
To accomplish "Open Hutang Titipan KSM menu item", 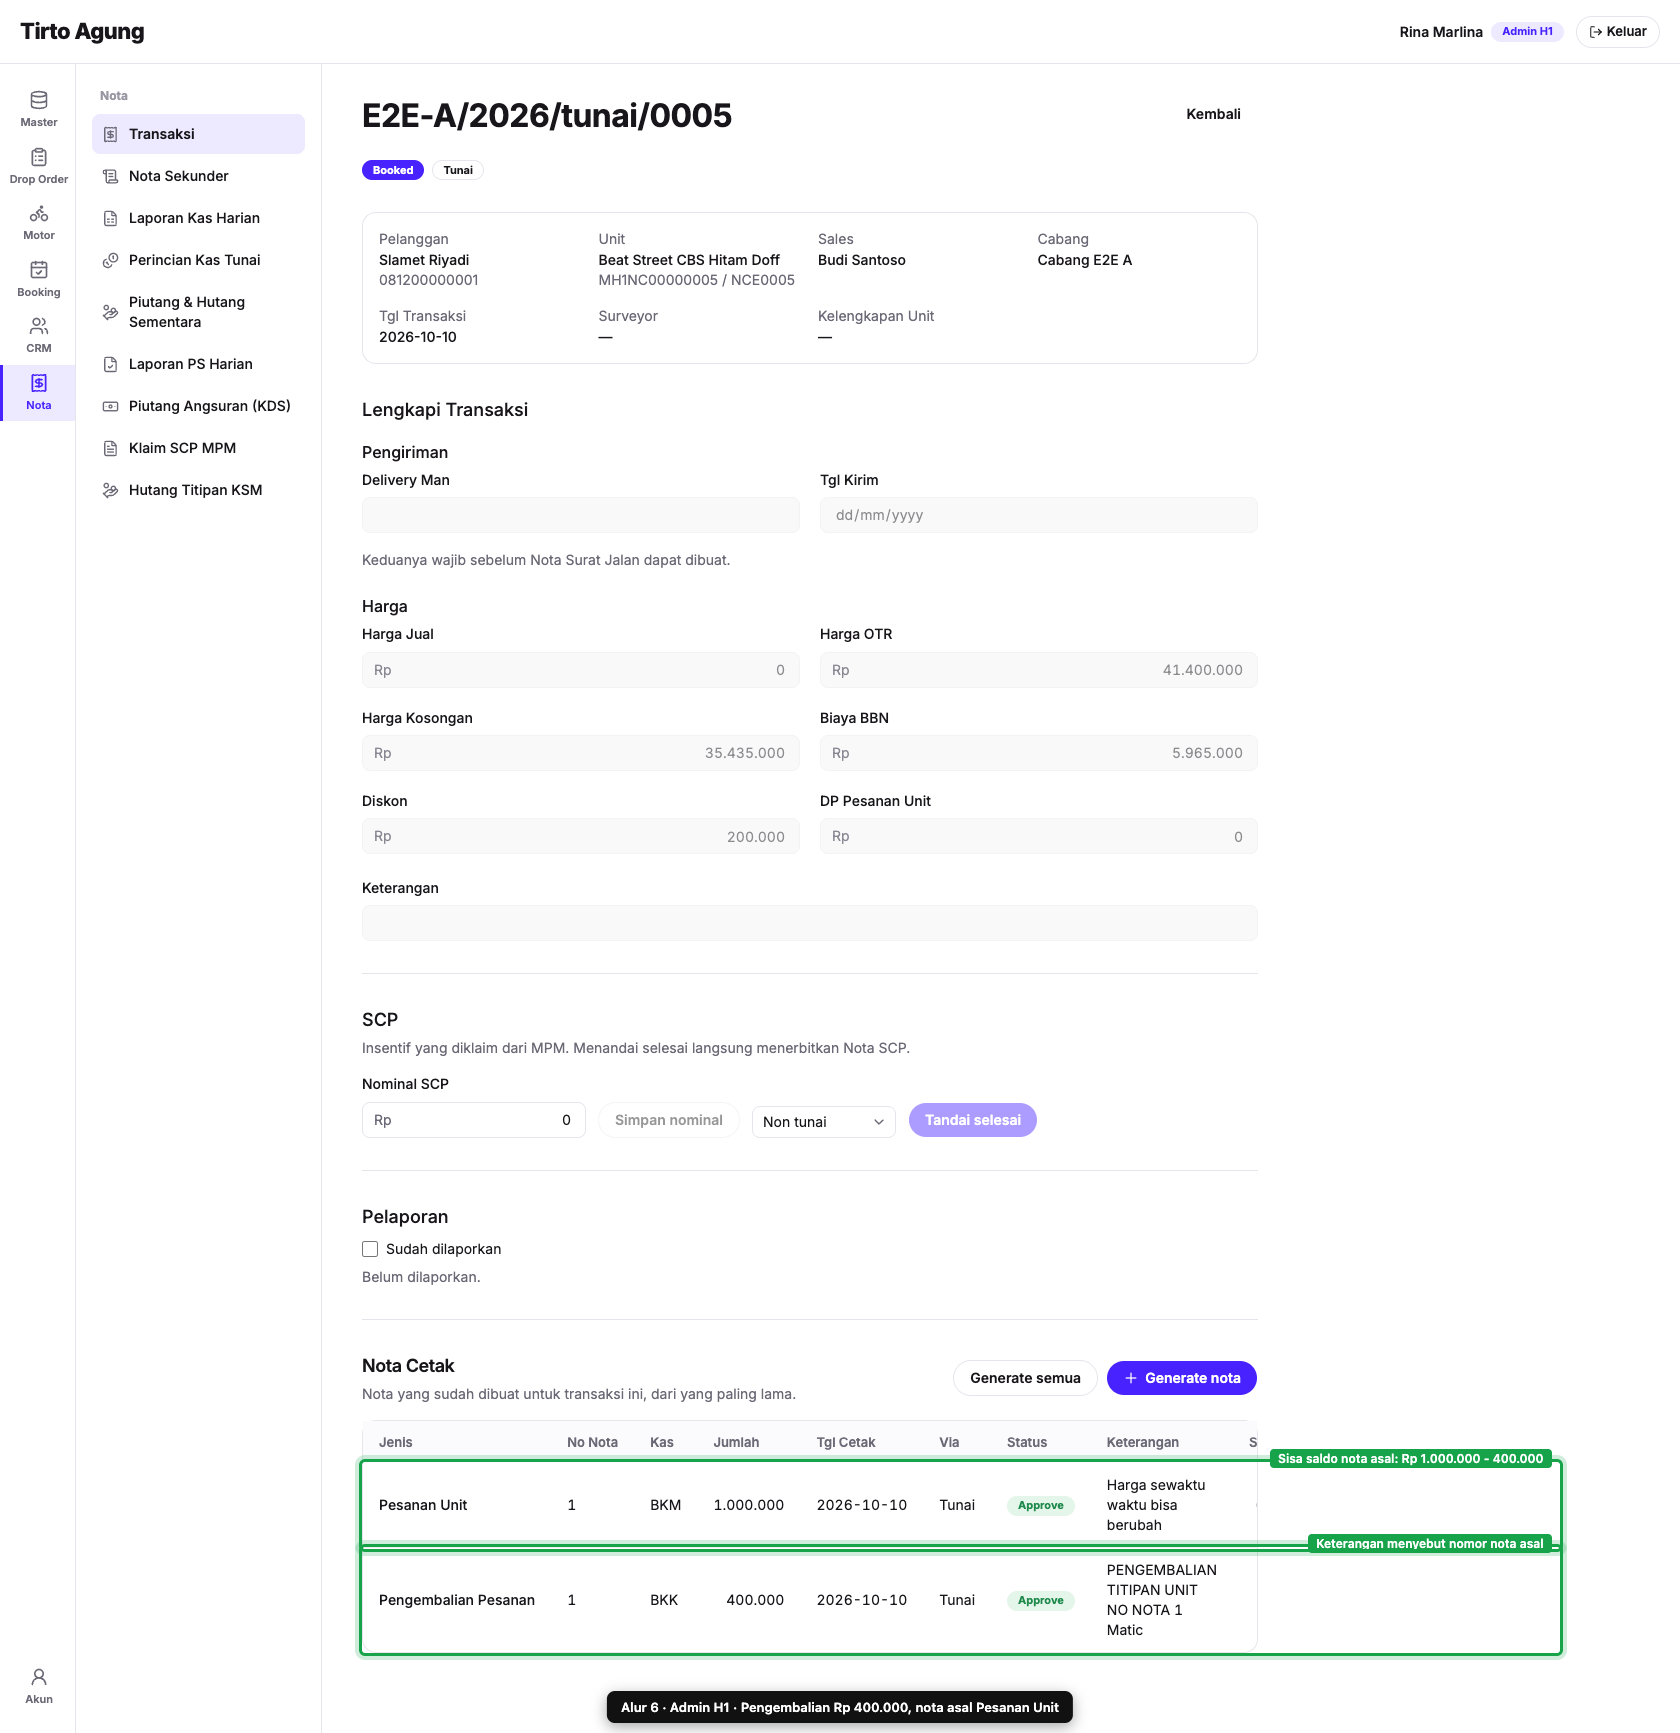I will [198, 490].
